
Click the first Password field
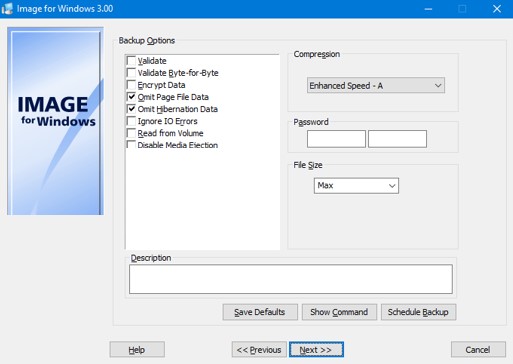coord(336,139)
